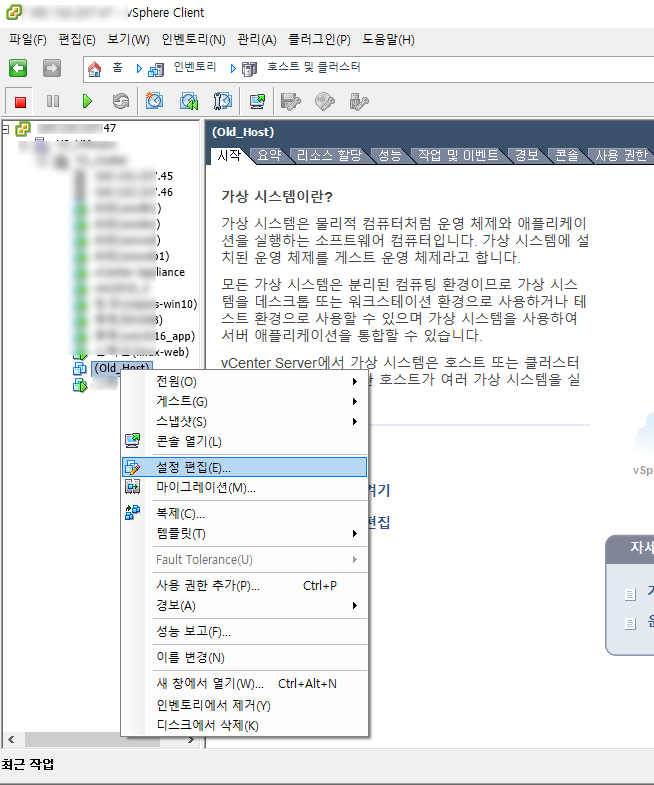Switch to the 경보 tab

click(x=527, y=155)
